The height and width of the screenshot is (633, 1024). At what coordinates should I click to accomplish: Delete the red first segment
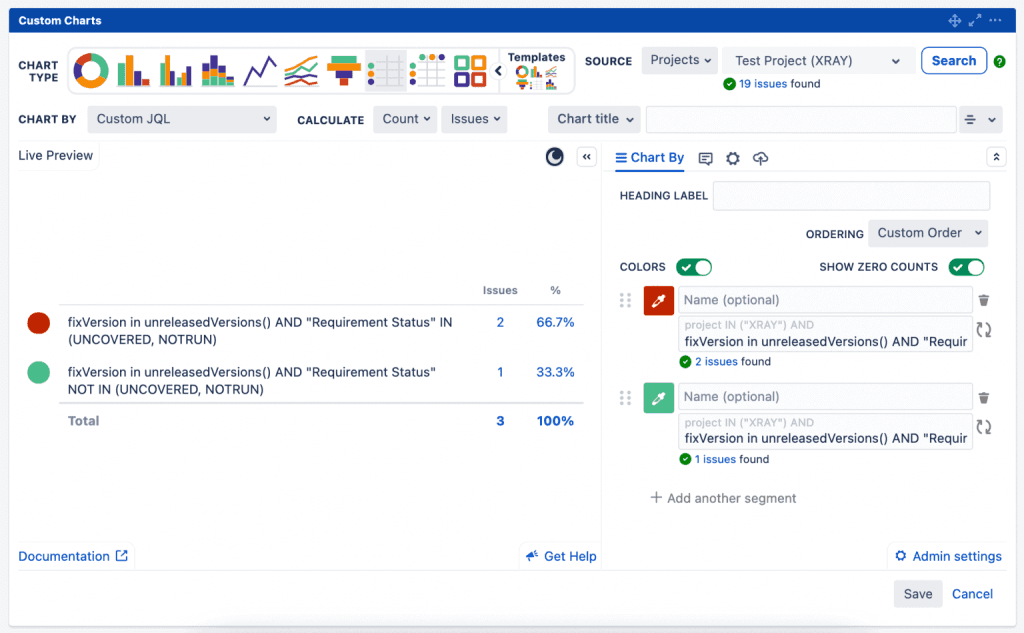click(x=984, y=300)
